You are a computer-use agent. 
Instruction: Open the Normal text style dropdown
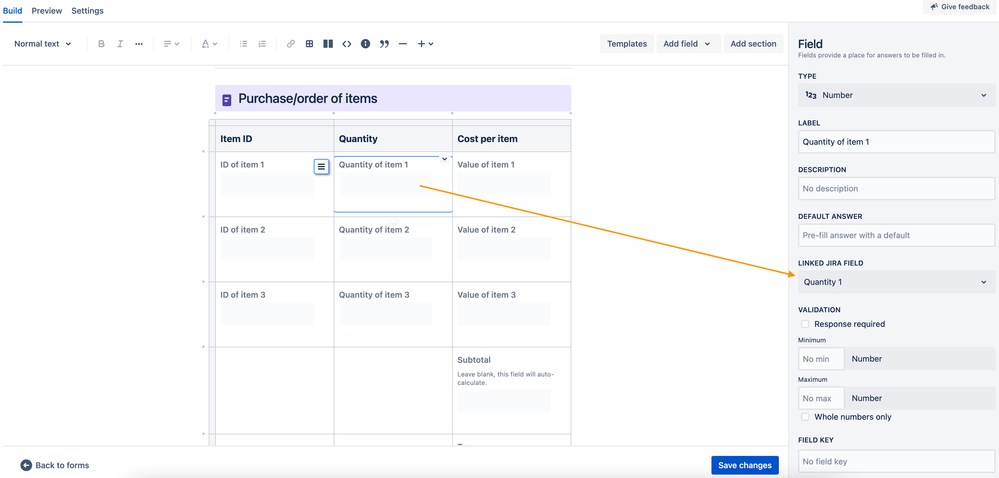[43, 44]
